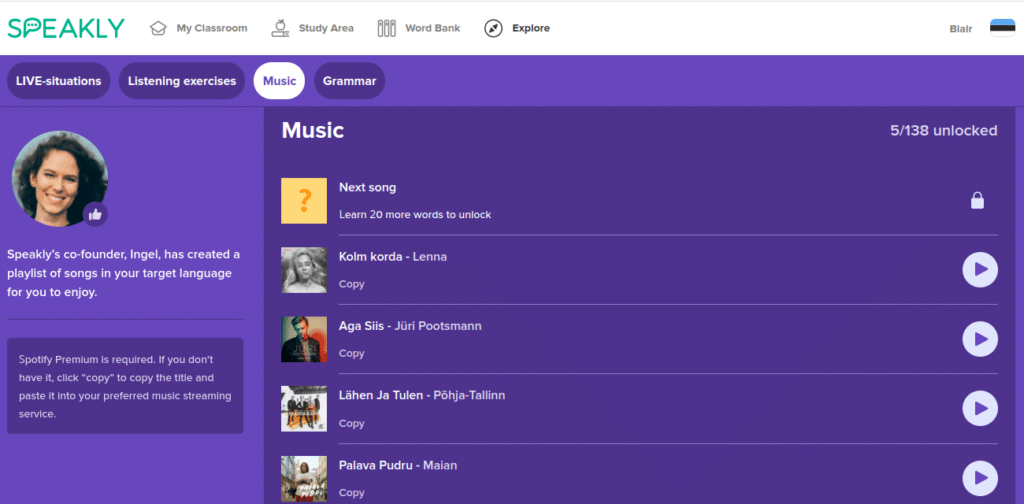Open My Classroom from the top navigation
This screenshot has height=504, width=1024.
point(198,28)
